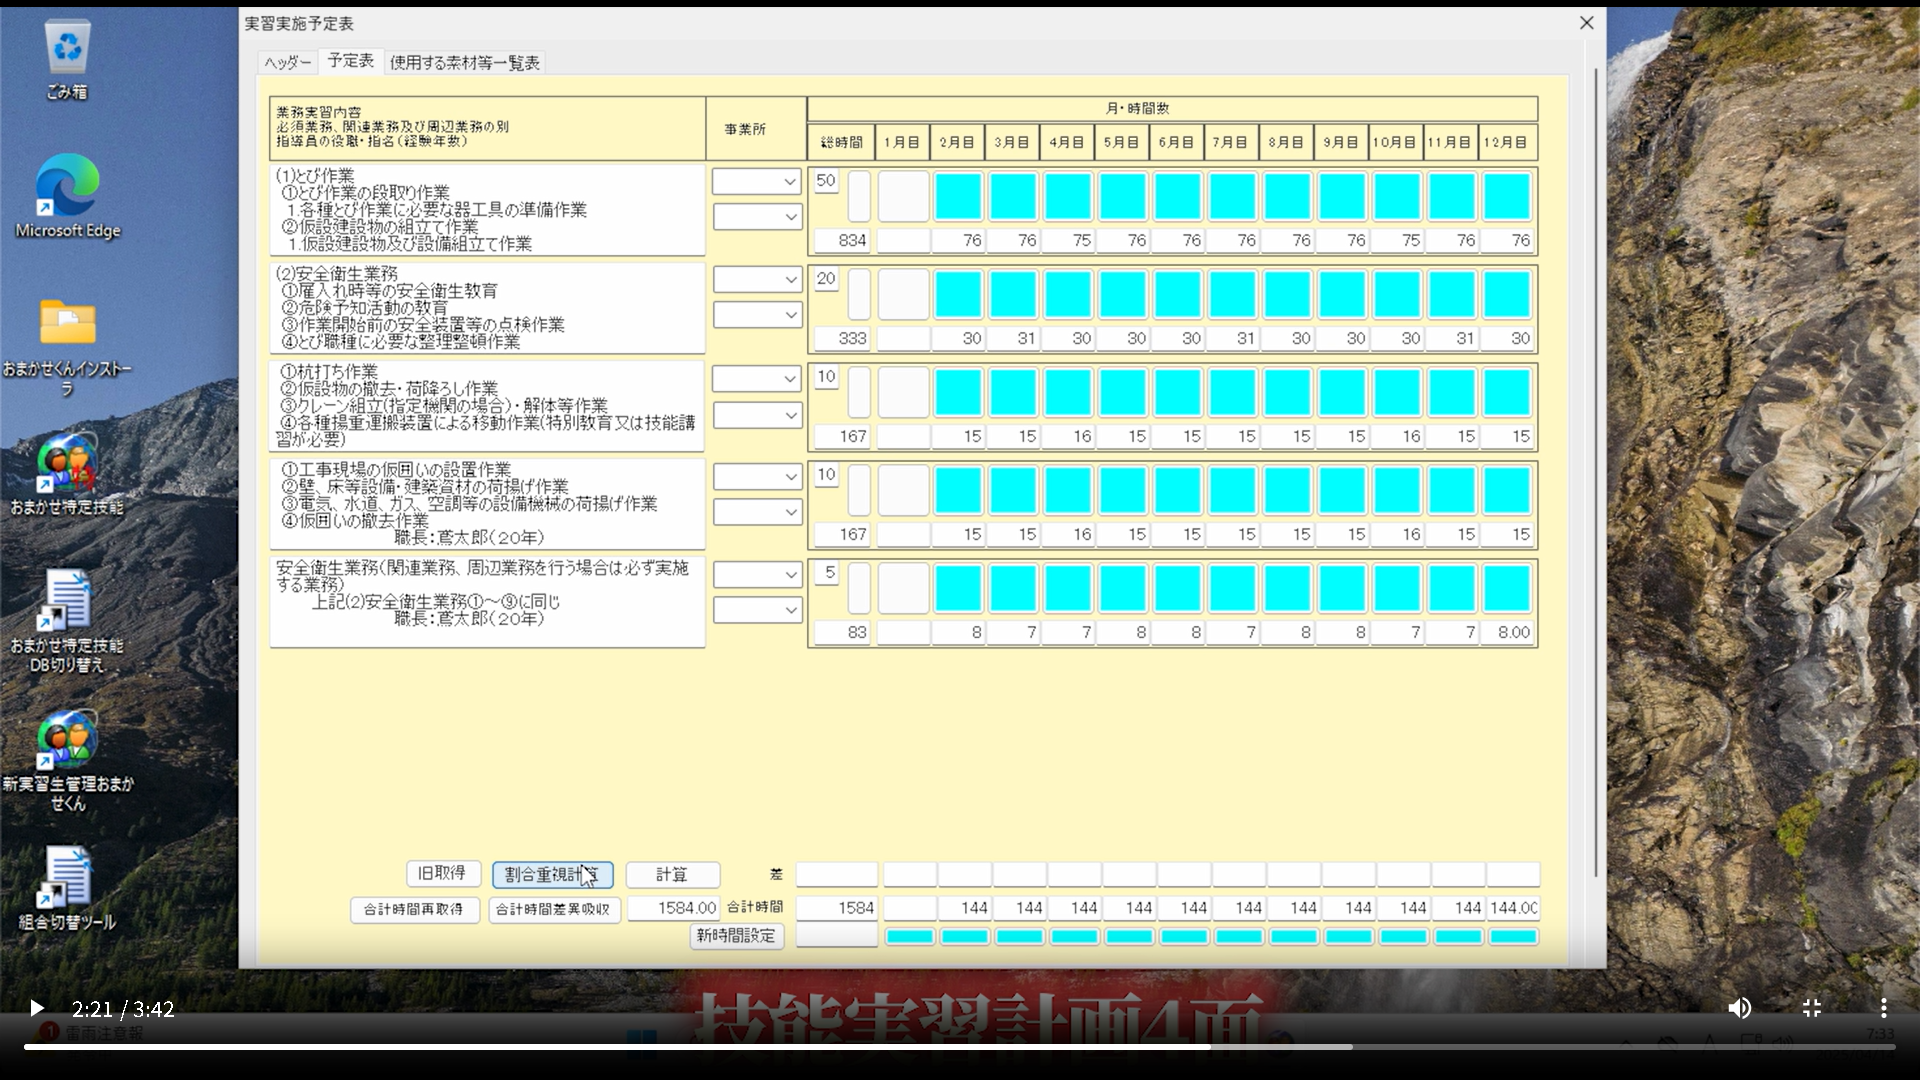Open 使用する素材等一覧表 tab
This screenshot has width=1920, height=1080.
(464, 62)
